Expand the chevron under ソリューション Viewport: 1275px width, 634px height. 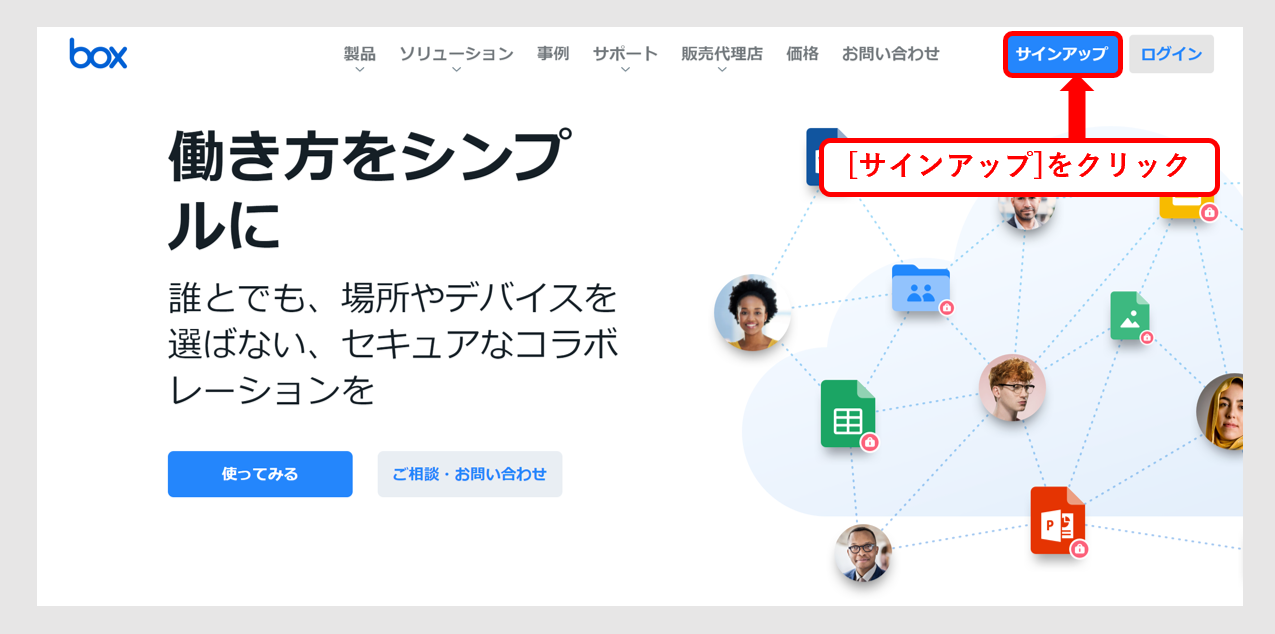click(x=456, y=70)
